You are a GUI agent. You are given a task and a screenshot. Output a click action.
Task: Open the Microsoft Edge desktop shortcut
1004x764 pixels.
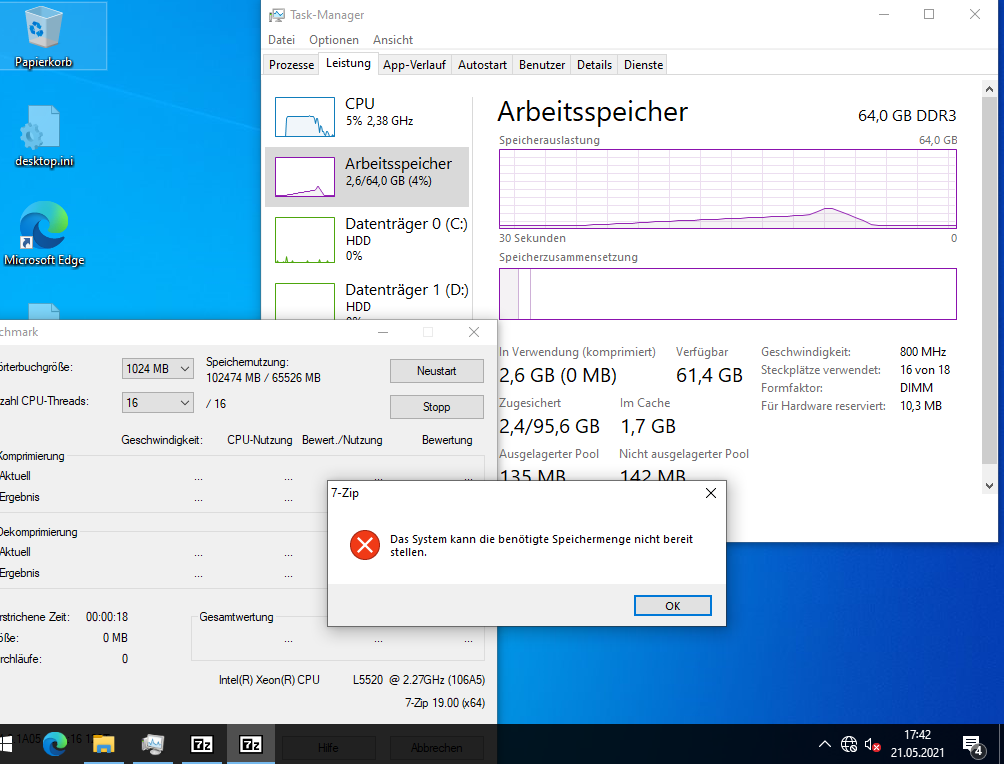coord(44,234)
